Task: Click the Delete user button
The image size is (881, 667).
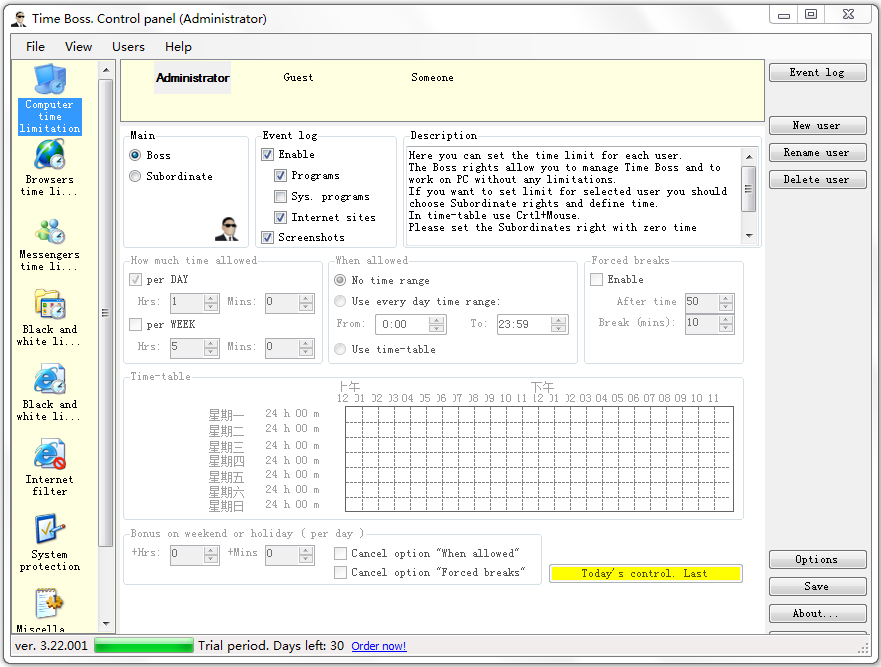Action: point(817,179)
